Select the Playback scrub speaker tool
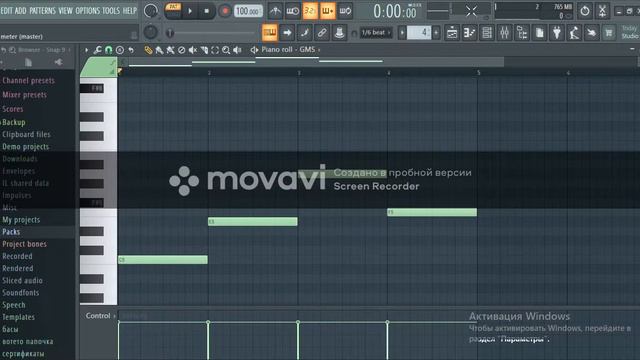 [x=237, y=50]
